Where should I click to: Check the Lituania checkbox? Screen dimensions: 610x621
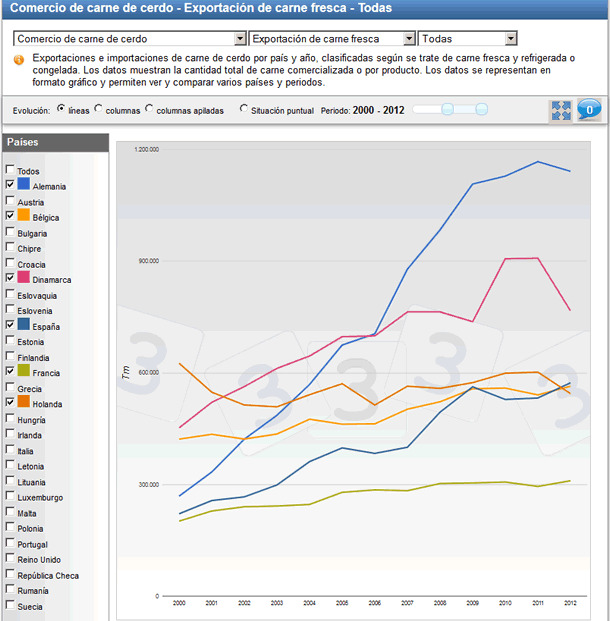pyautogui.click(x=10, y=480)
